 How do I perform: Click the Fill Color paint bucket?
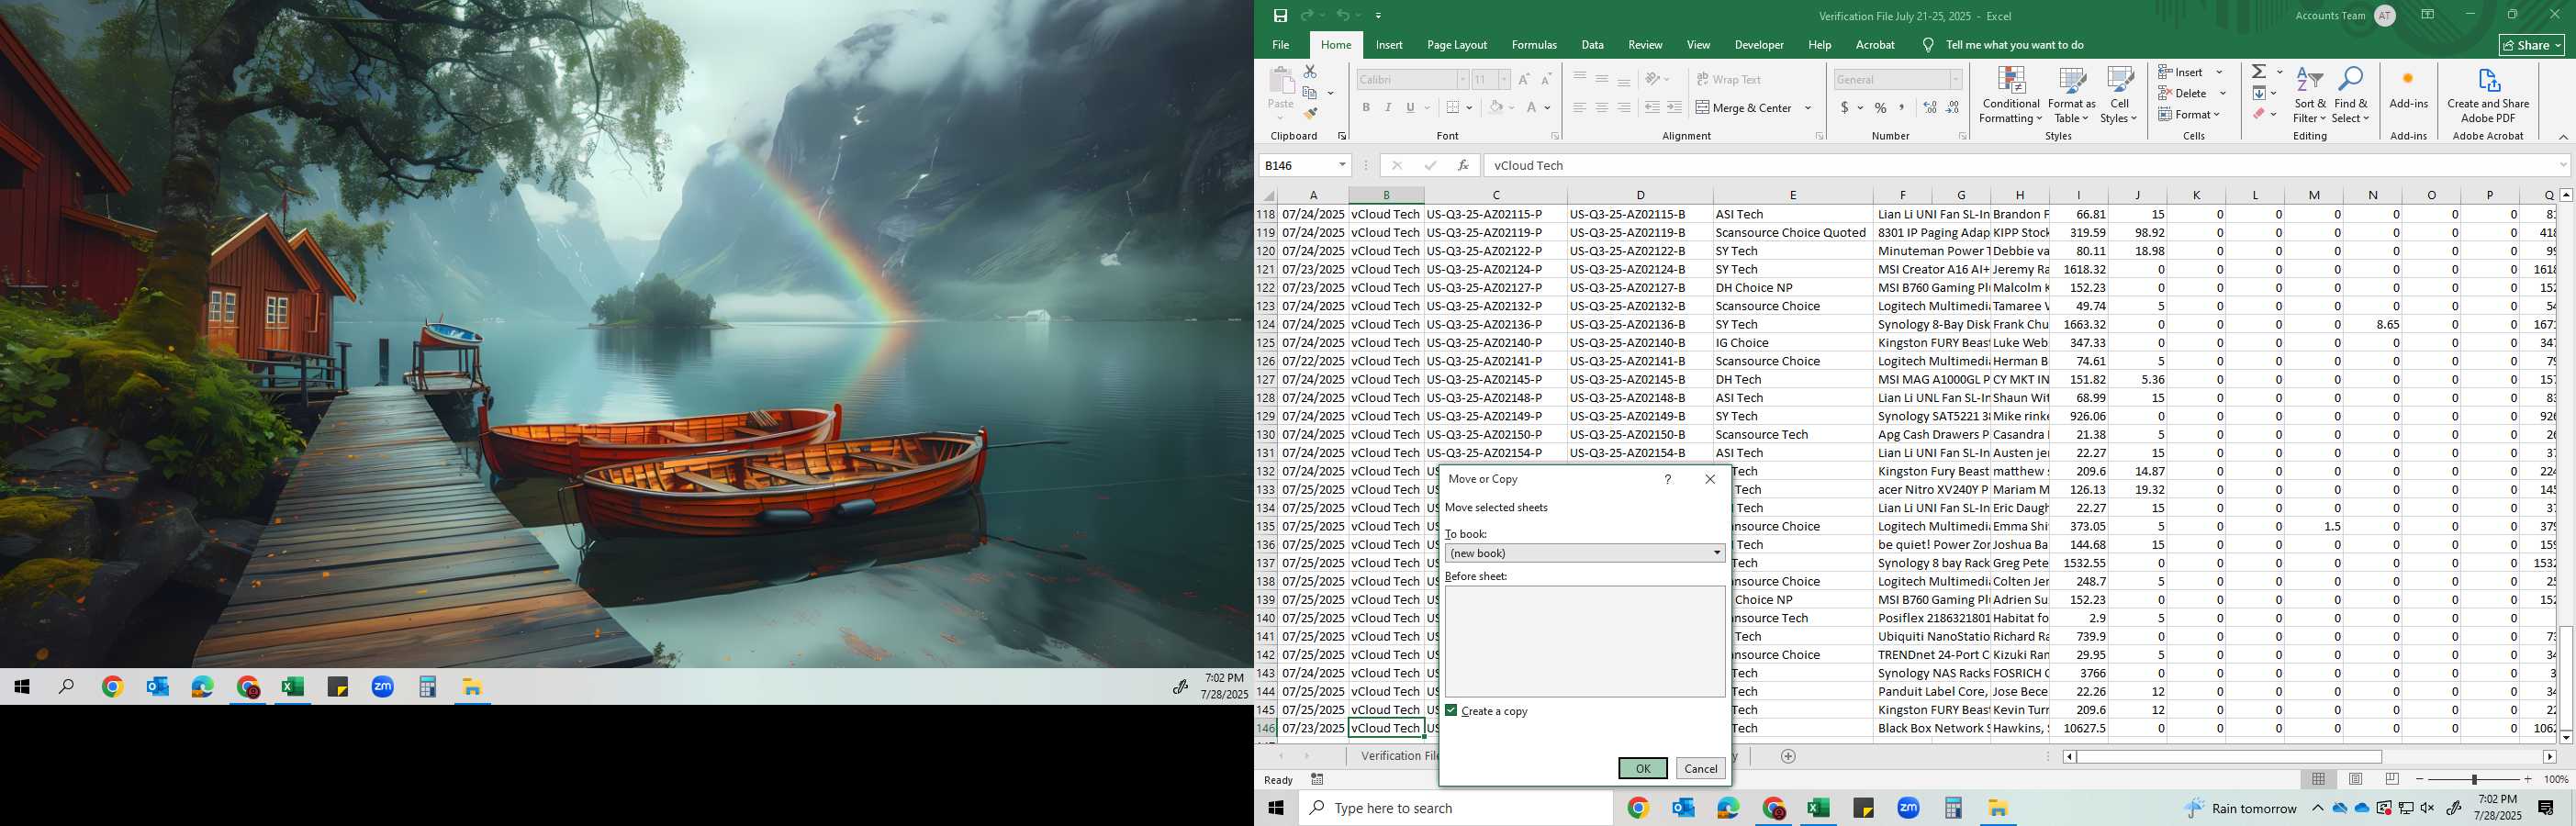click(x=1496, y=108)
